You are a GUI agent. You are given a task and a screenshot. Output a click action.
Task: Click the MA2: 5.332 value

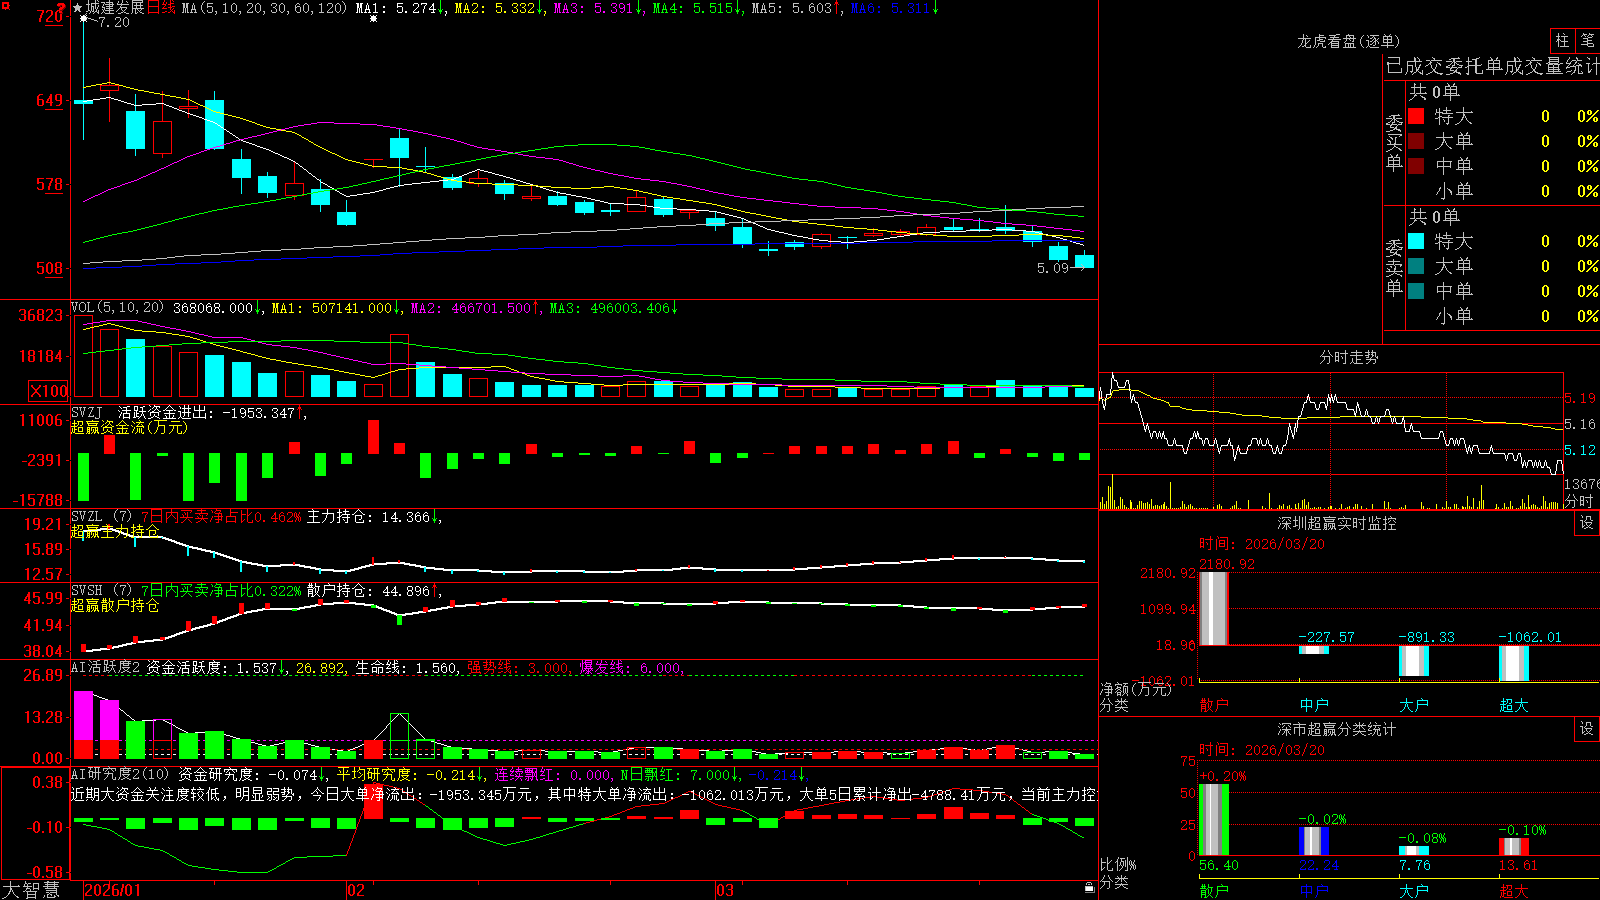pyautogui.click(x=495, y=8)
